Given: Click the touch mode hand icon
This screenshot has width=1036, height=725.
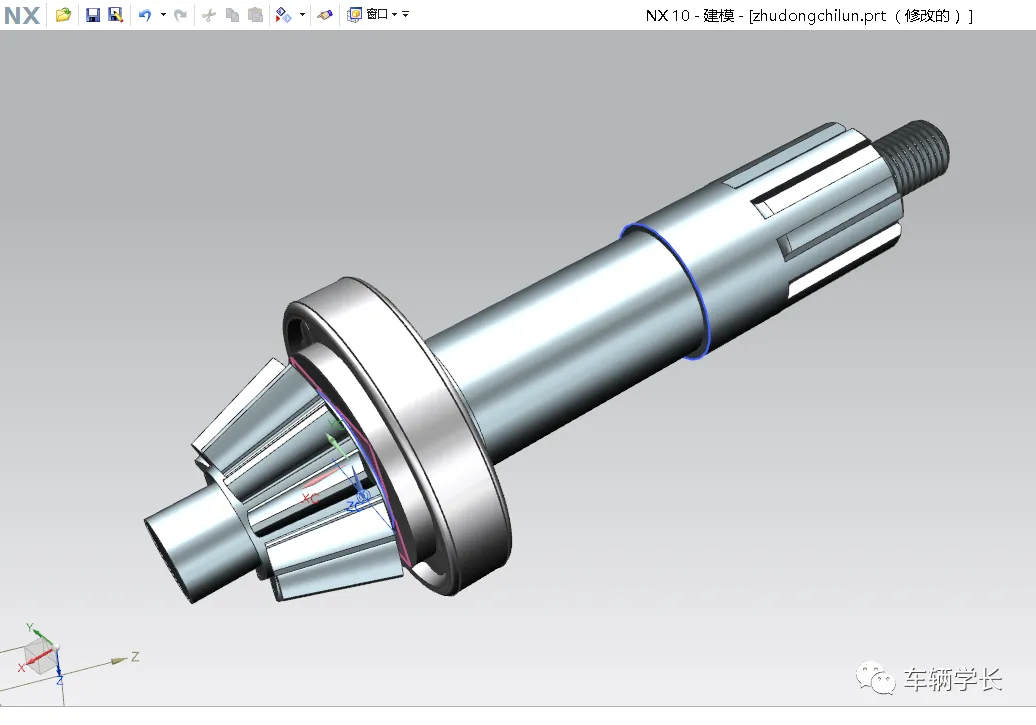Looking at the screenshot, I should 324,15.
